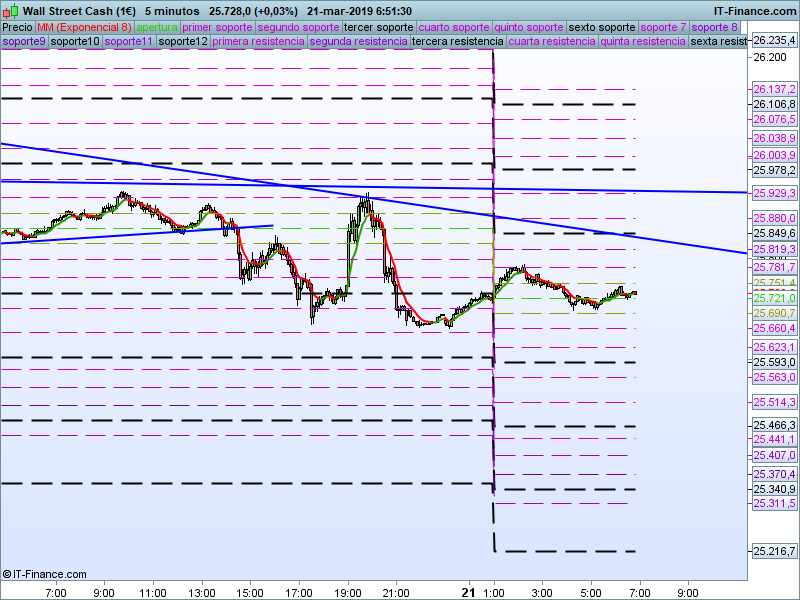The height and width of the screenshot is (600, 800).
Task: Click the 25.514,3 price axis label
Action: tap(774, 402)
